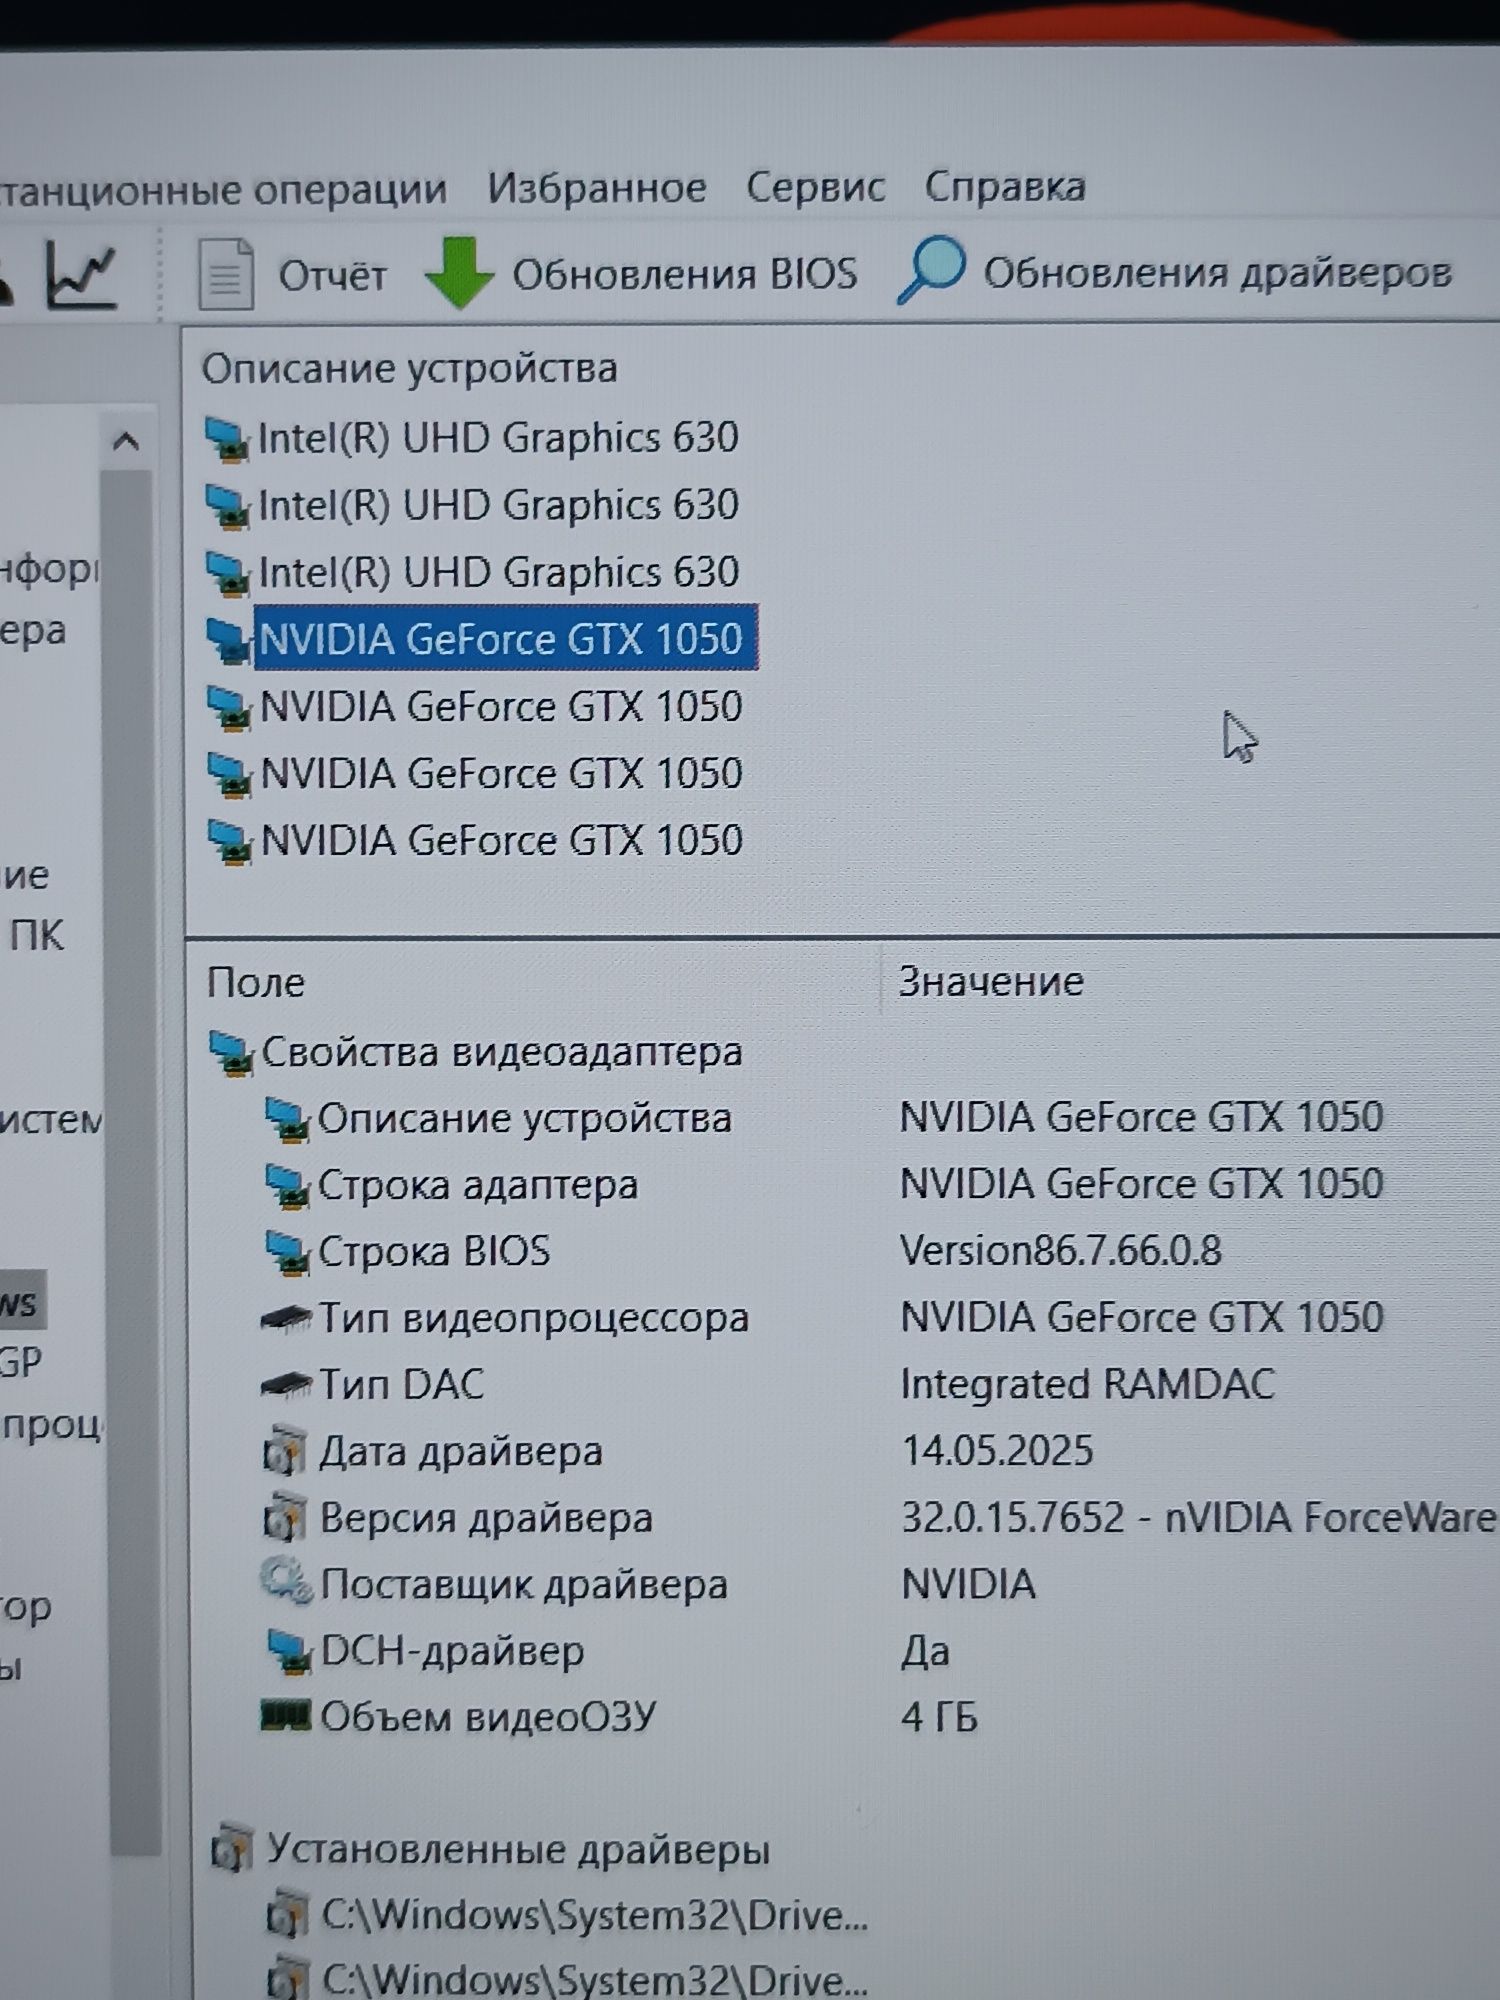Viewport: 1500px width, 2000px height.
Task: Click the Да value of DCH-драйвер
Action: pos(925,1652)
